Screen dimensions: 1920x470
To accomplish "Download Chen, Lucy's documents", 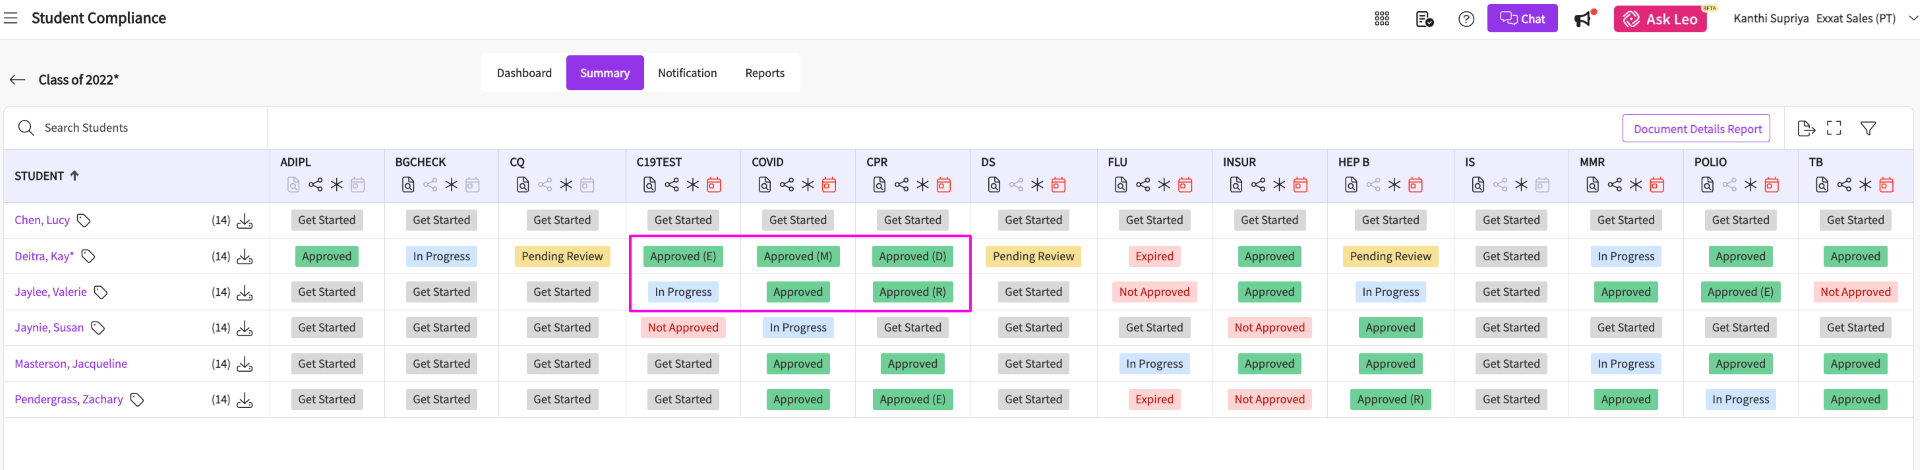I will click(x=245, y=221).
